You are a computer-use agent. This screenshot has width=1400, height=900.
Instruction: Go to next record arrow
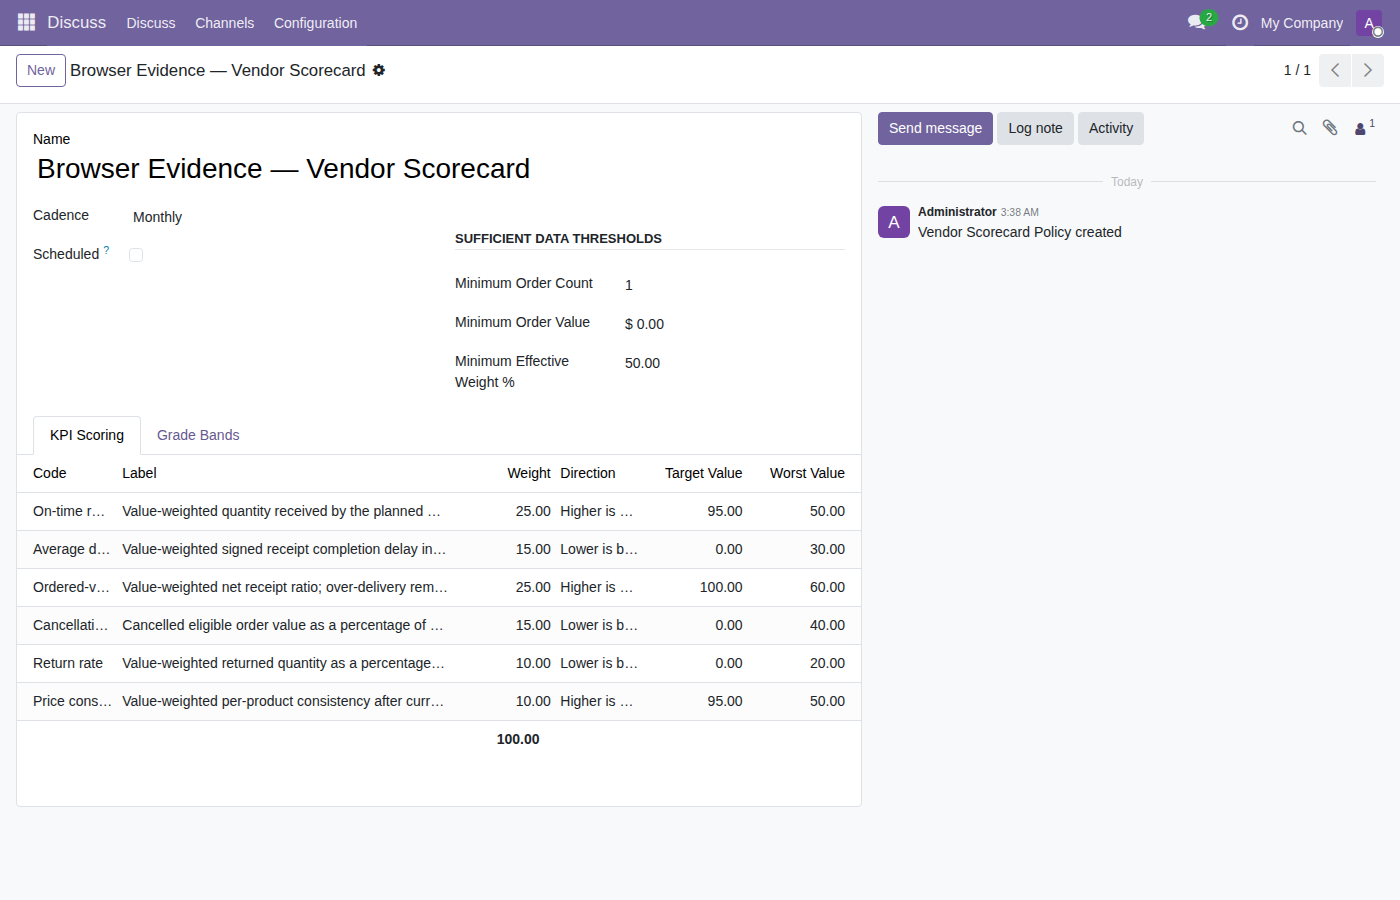click(1368, 70)
